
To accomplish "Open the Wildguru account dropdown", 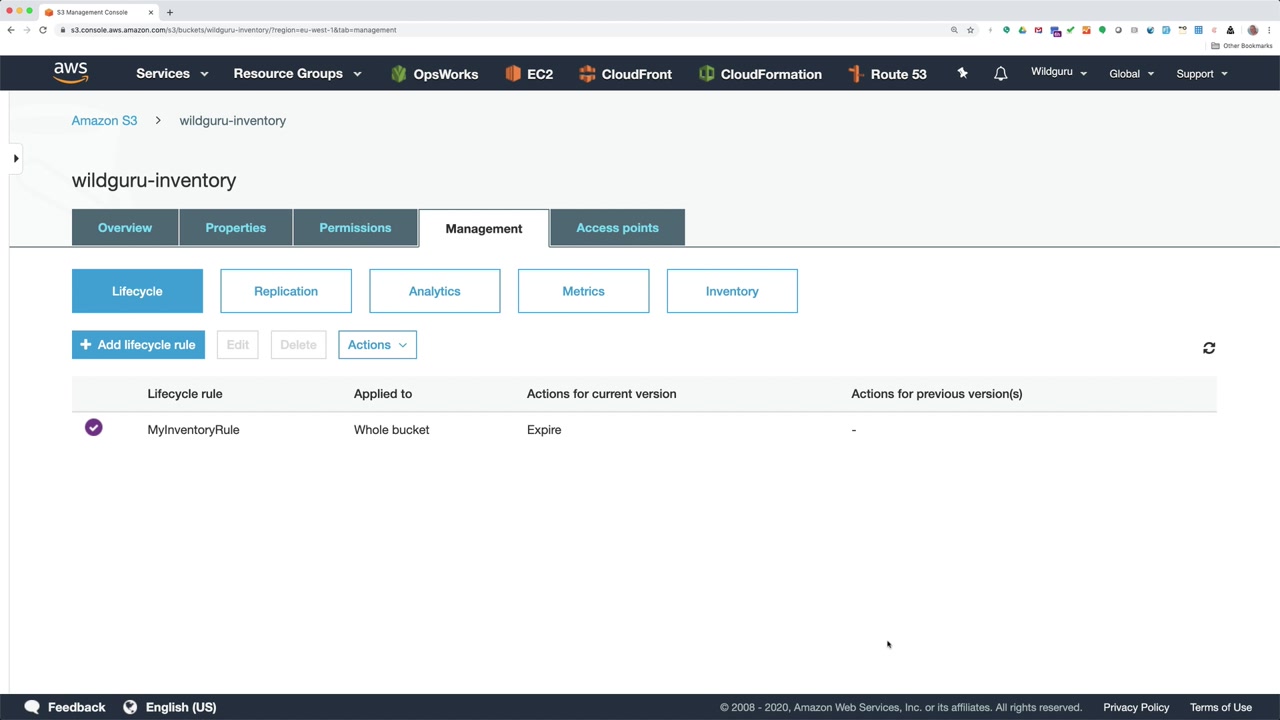I will (x=1059, y=73).
